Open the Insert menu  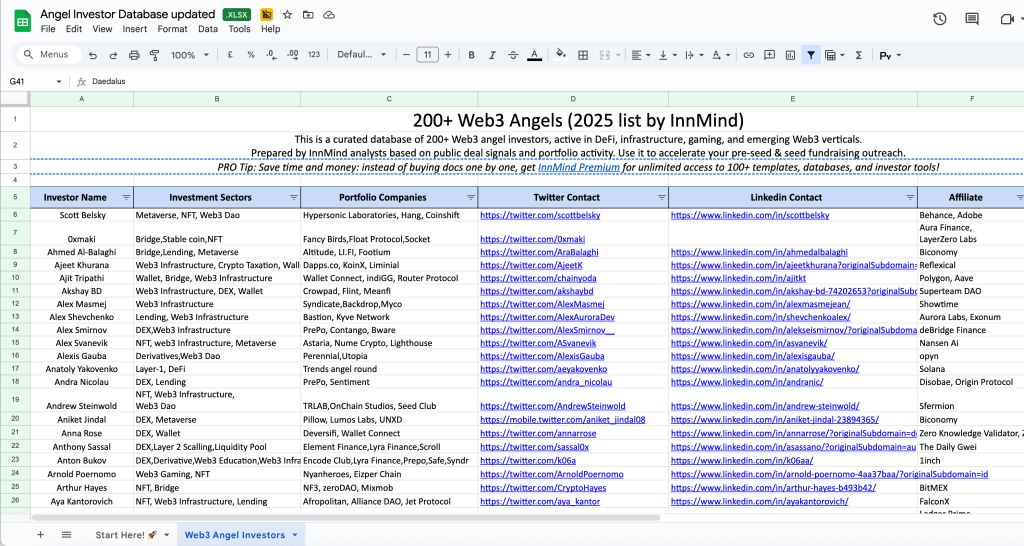[135, 29]
